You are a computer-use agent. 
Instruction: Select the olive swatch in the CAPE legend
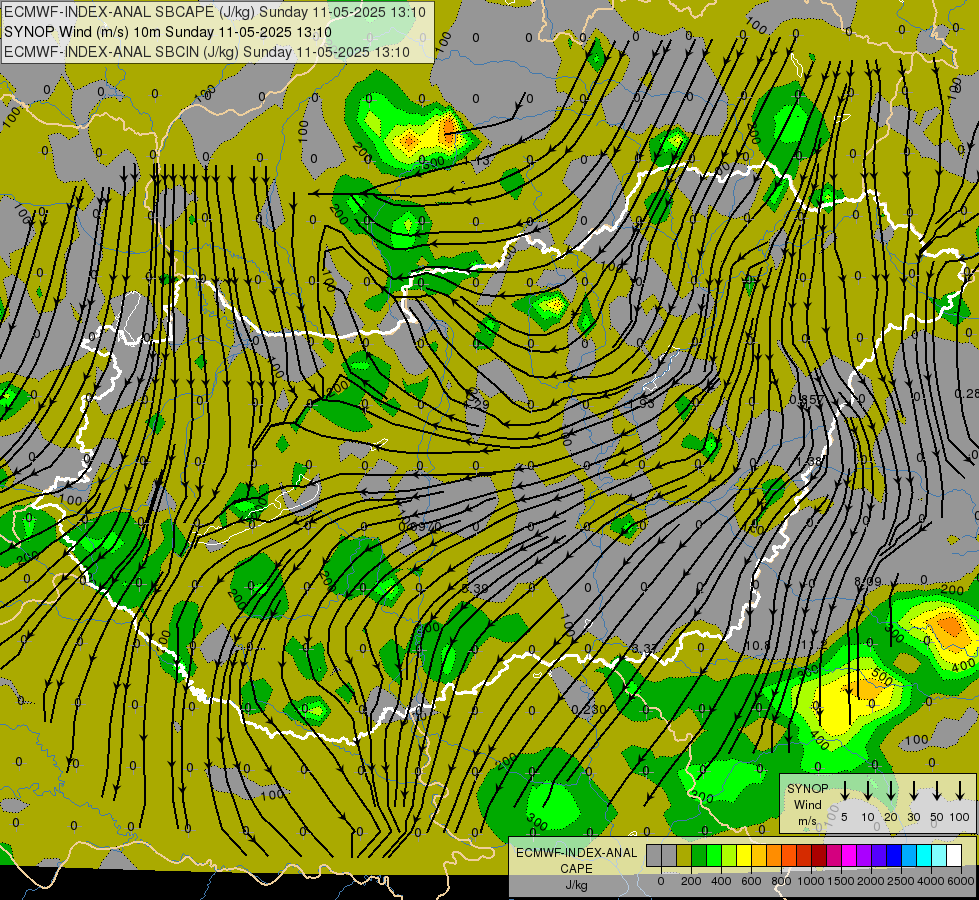(x=684, y=855)
